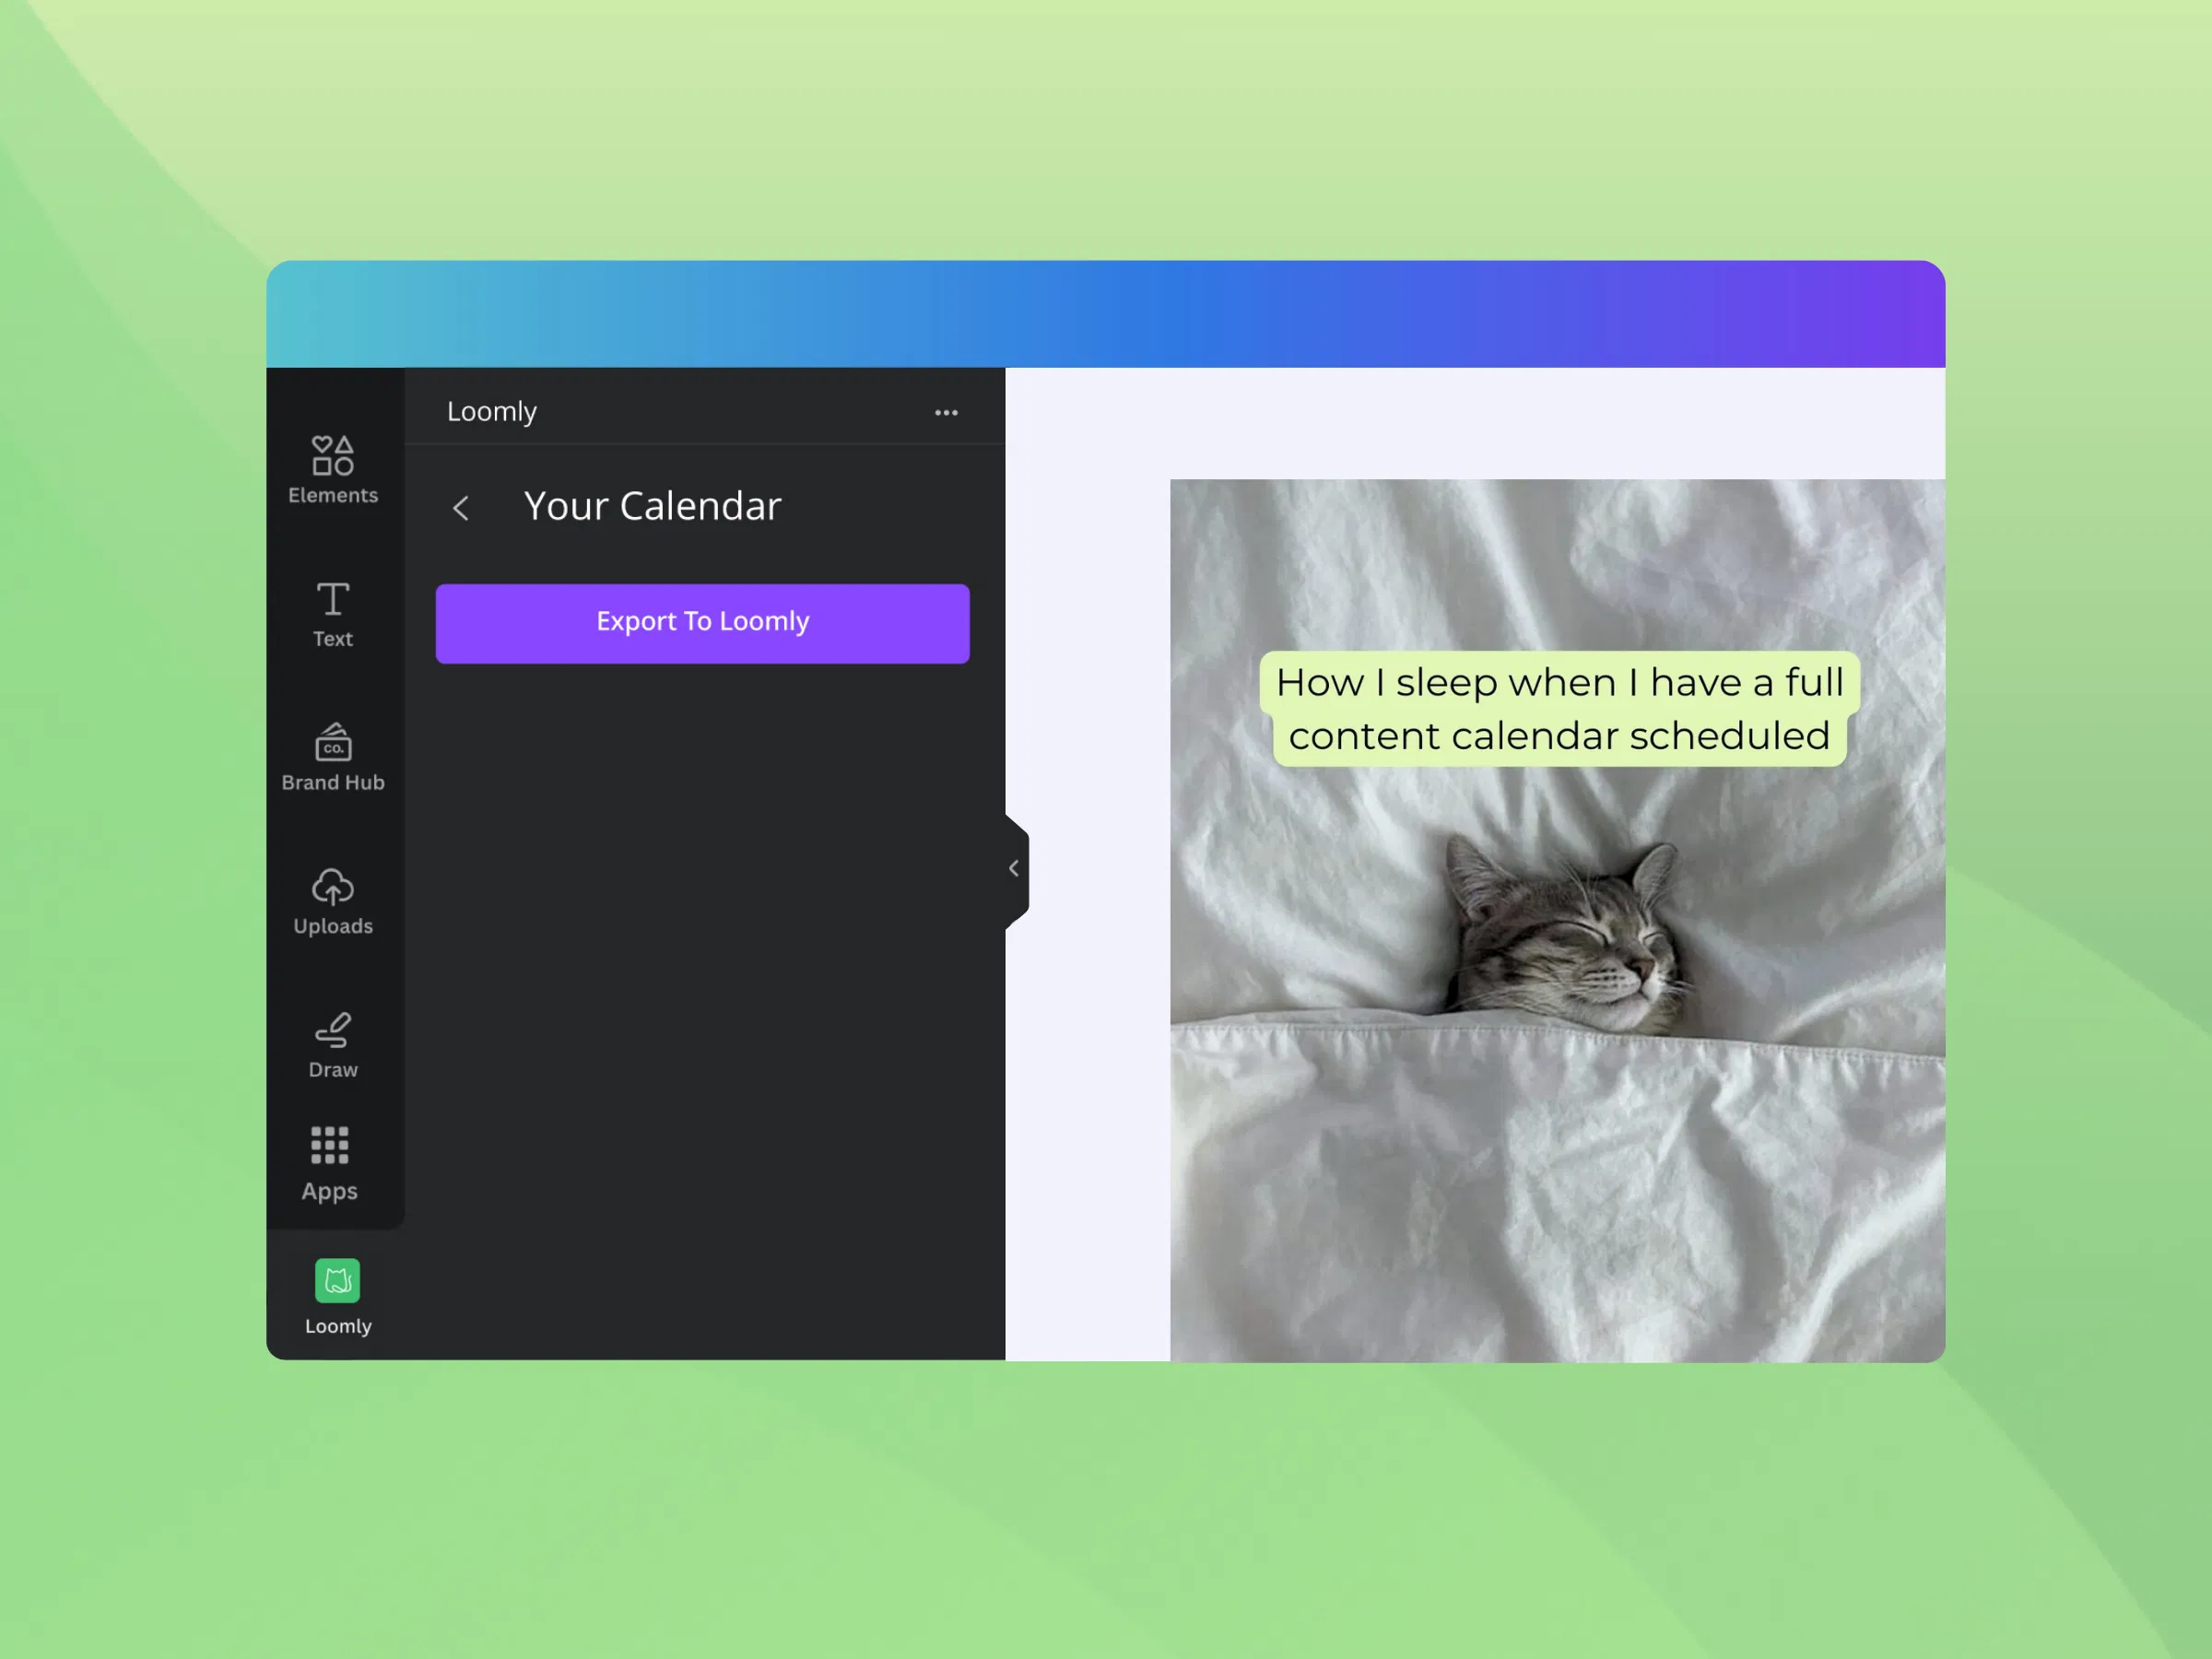2212x1659 pixels.
Task: Collapse the side panel with the arrow handle
Action: (x=1016, y=868)
